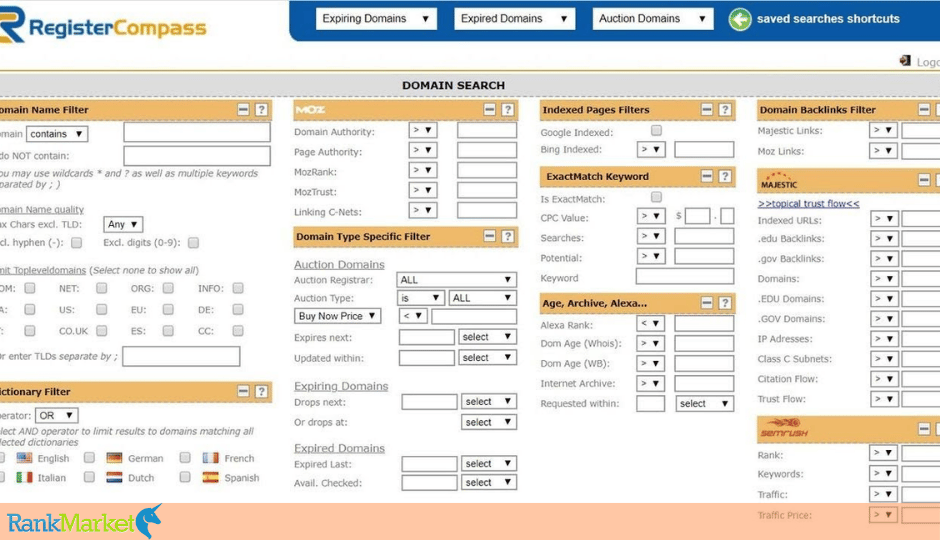
Task: Click the Expired Domains section link
Action: point(339,448)
